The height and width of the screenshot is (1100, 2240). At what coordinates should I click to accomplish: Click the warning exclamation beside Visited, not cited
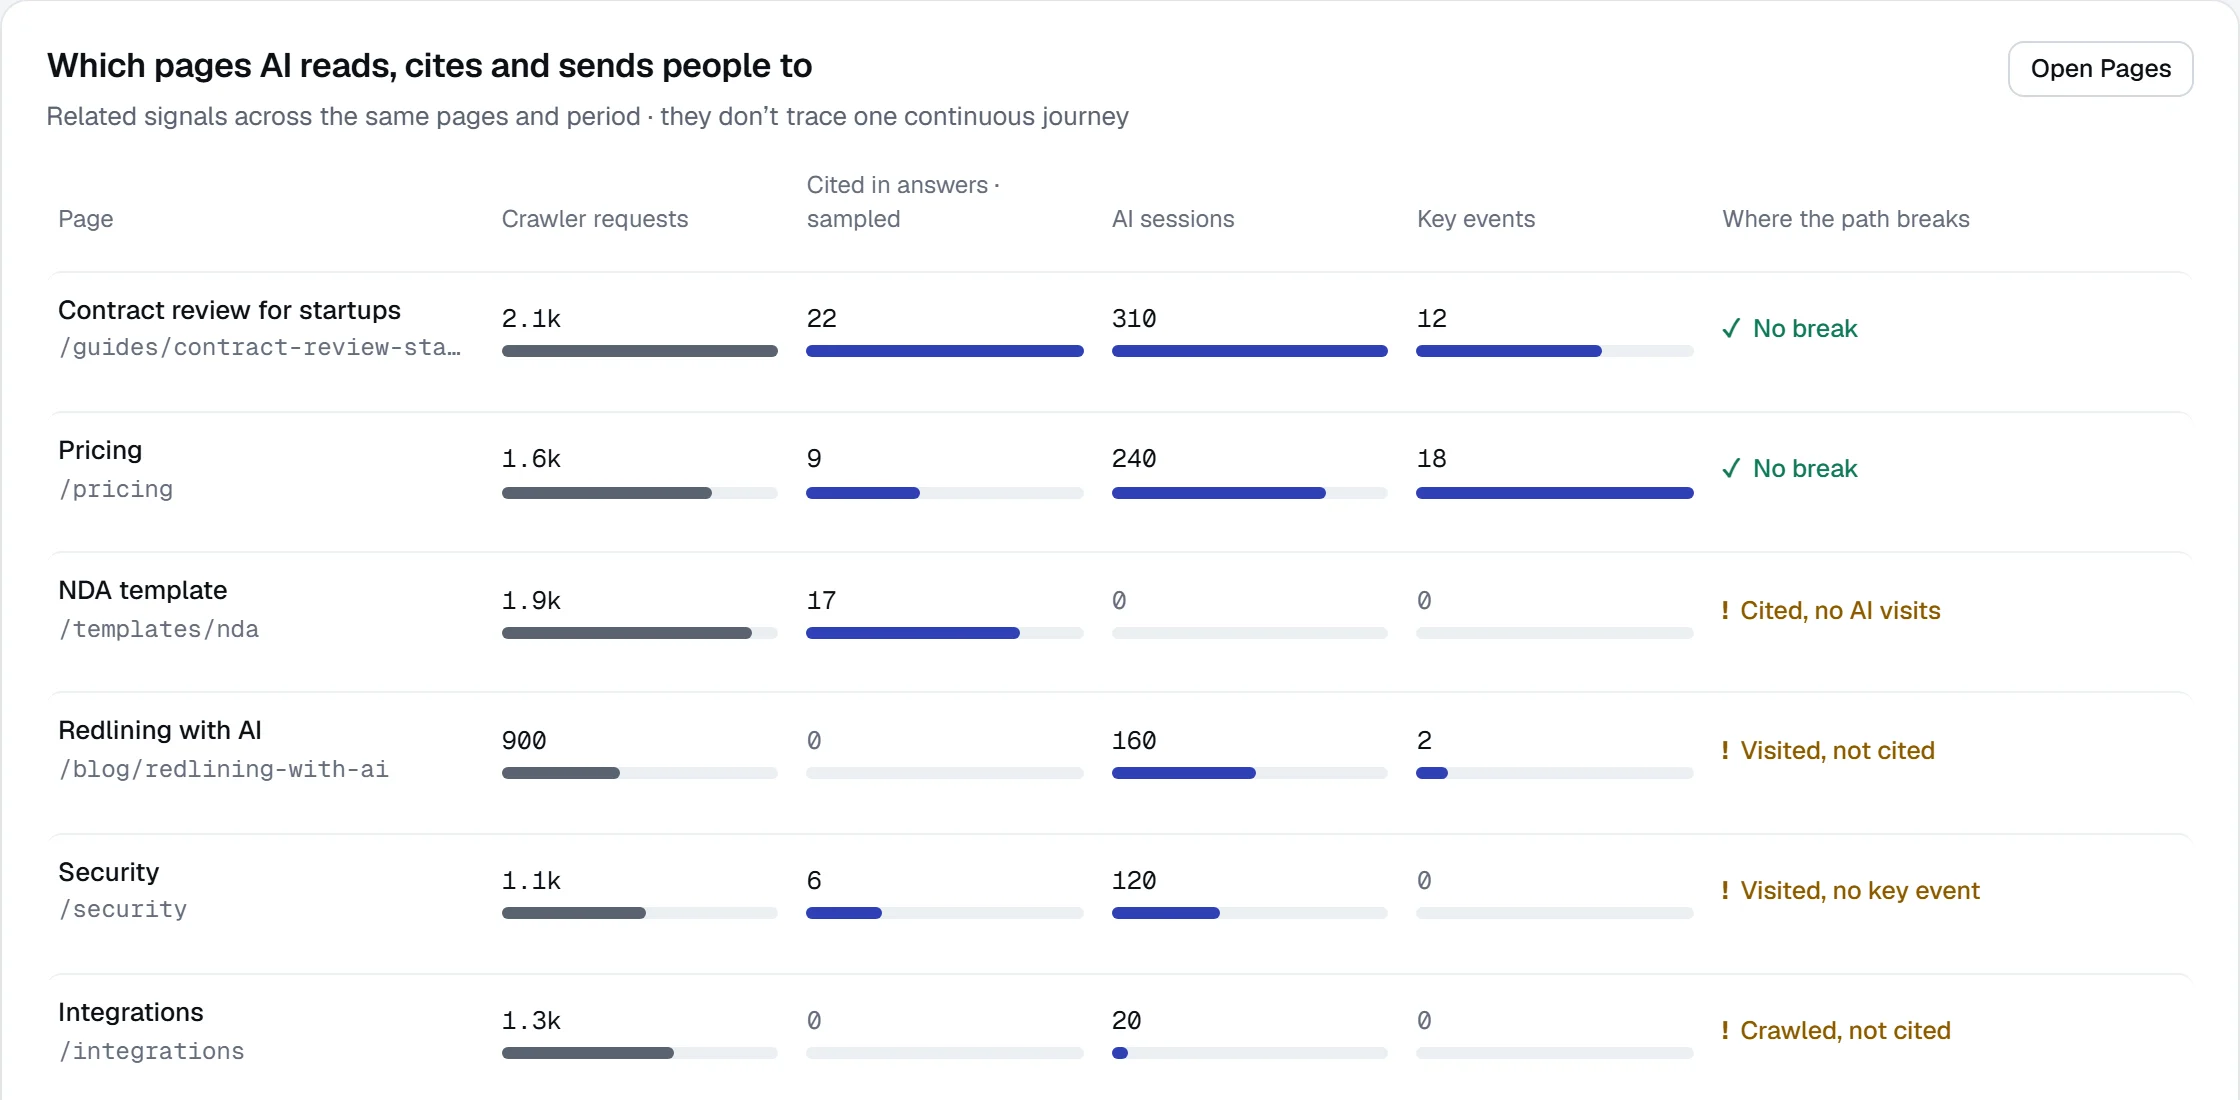click(1725, 750)
